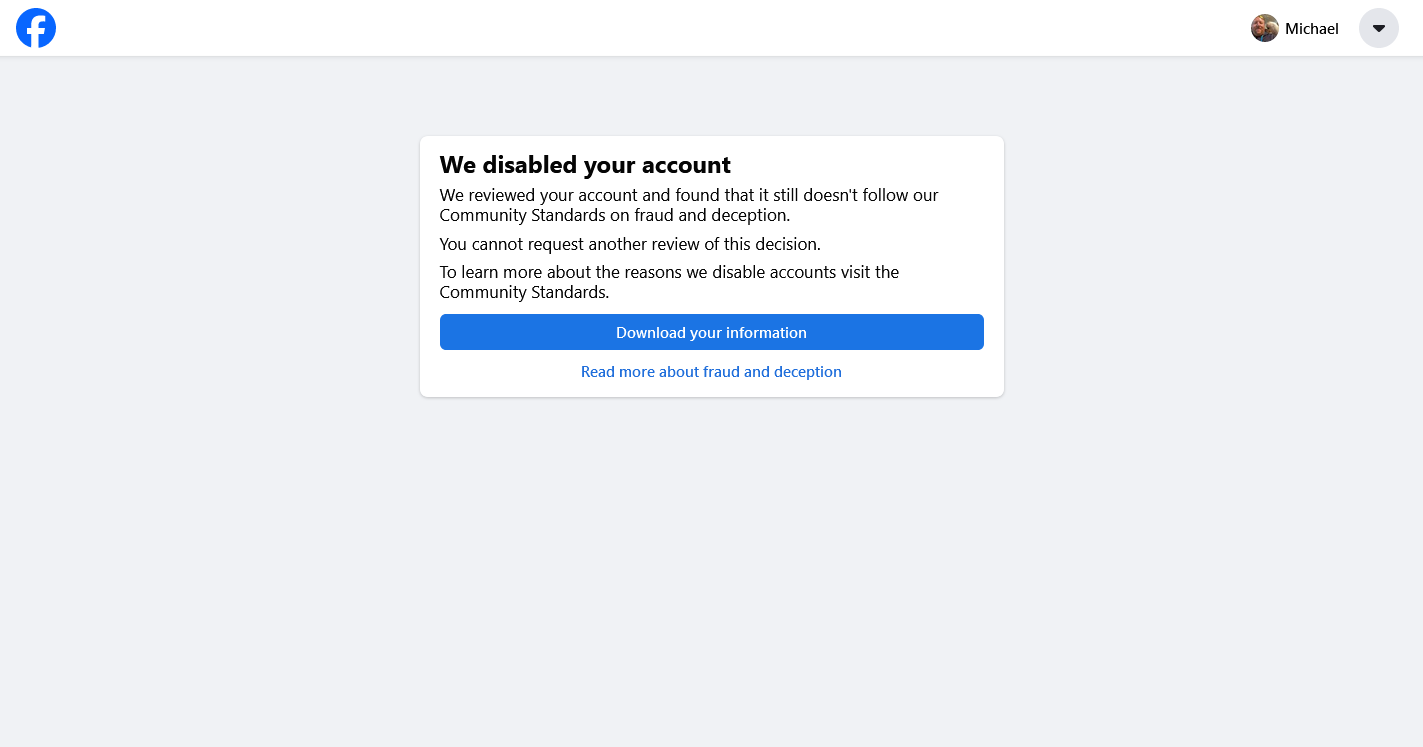Click the Michael profile name
This screenshot has width=1423, height=747.
[1312, 29]
